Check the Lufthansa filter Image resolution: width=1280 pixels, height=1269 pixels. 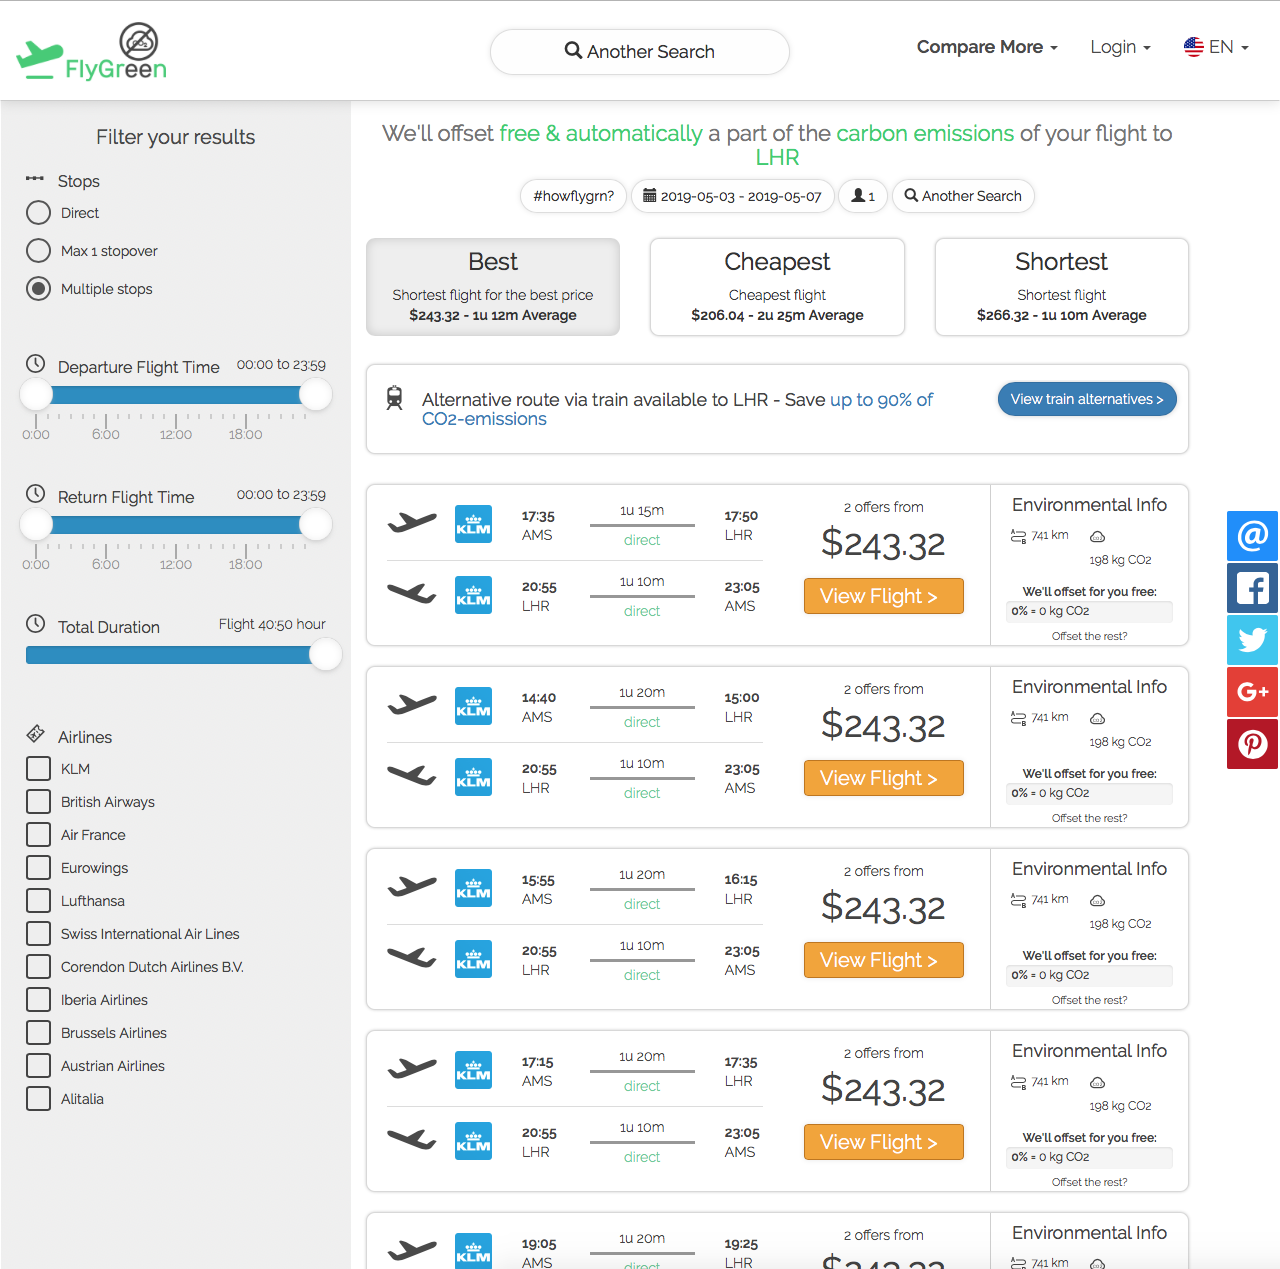[38, 901]
